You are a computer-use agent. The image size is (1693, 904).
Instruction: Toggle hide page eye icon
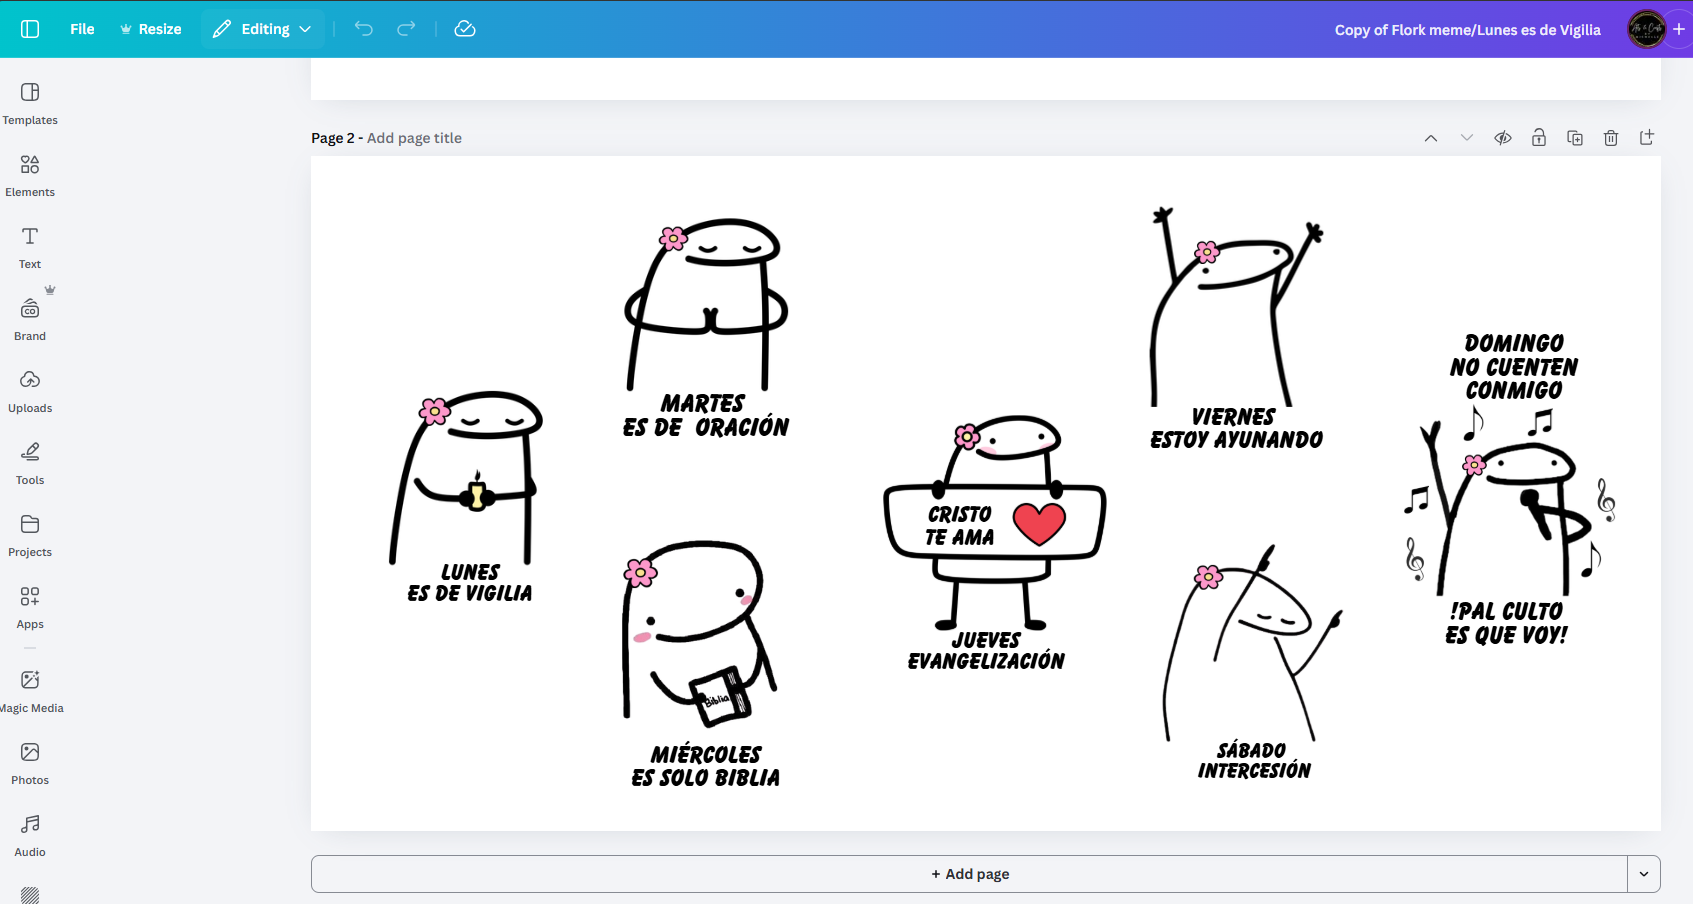(1503, 138)
